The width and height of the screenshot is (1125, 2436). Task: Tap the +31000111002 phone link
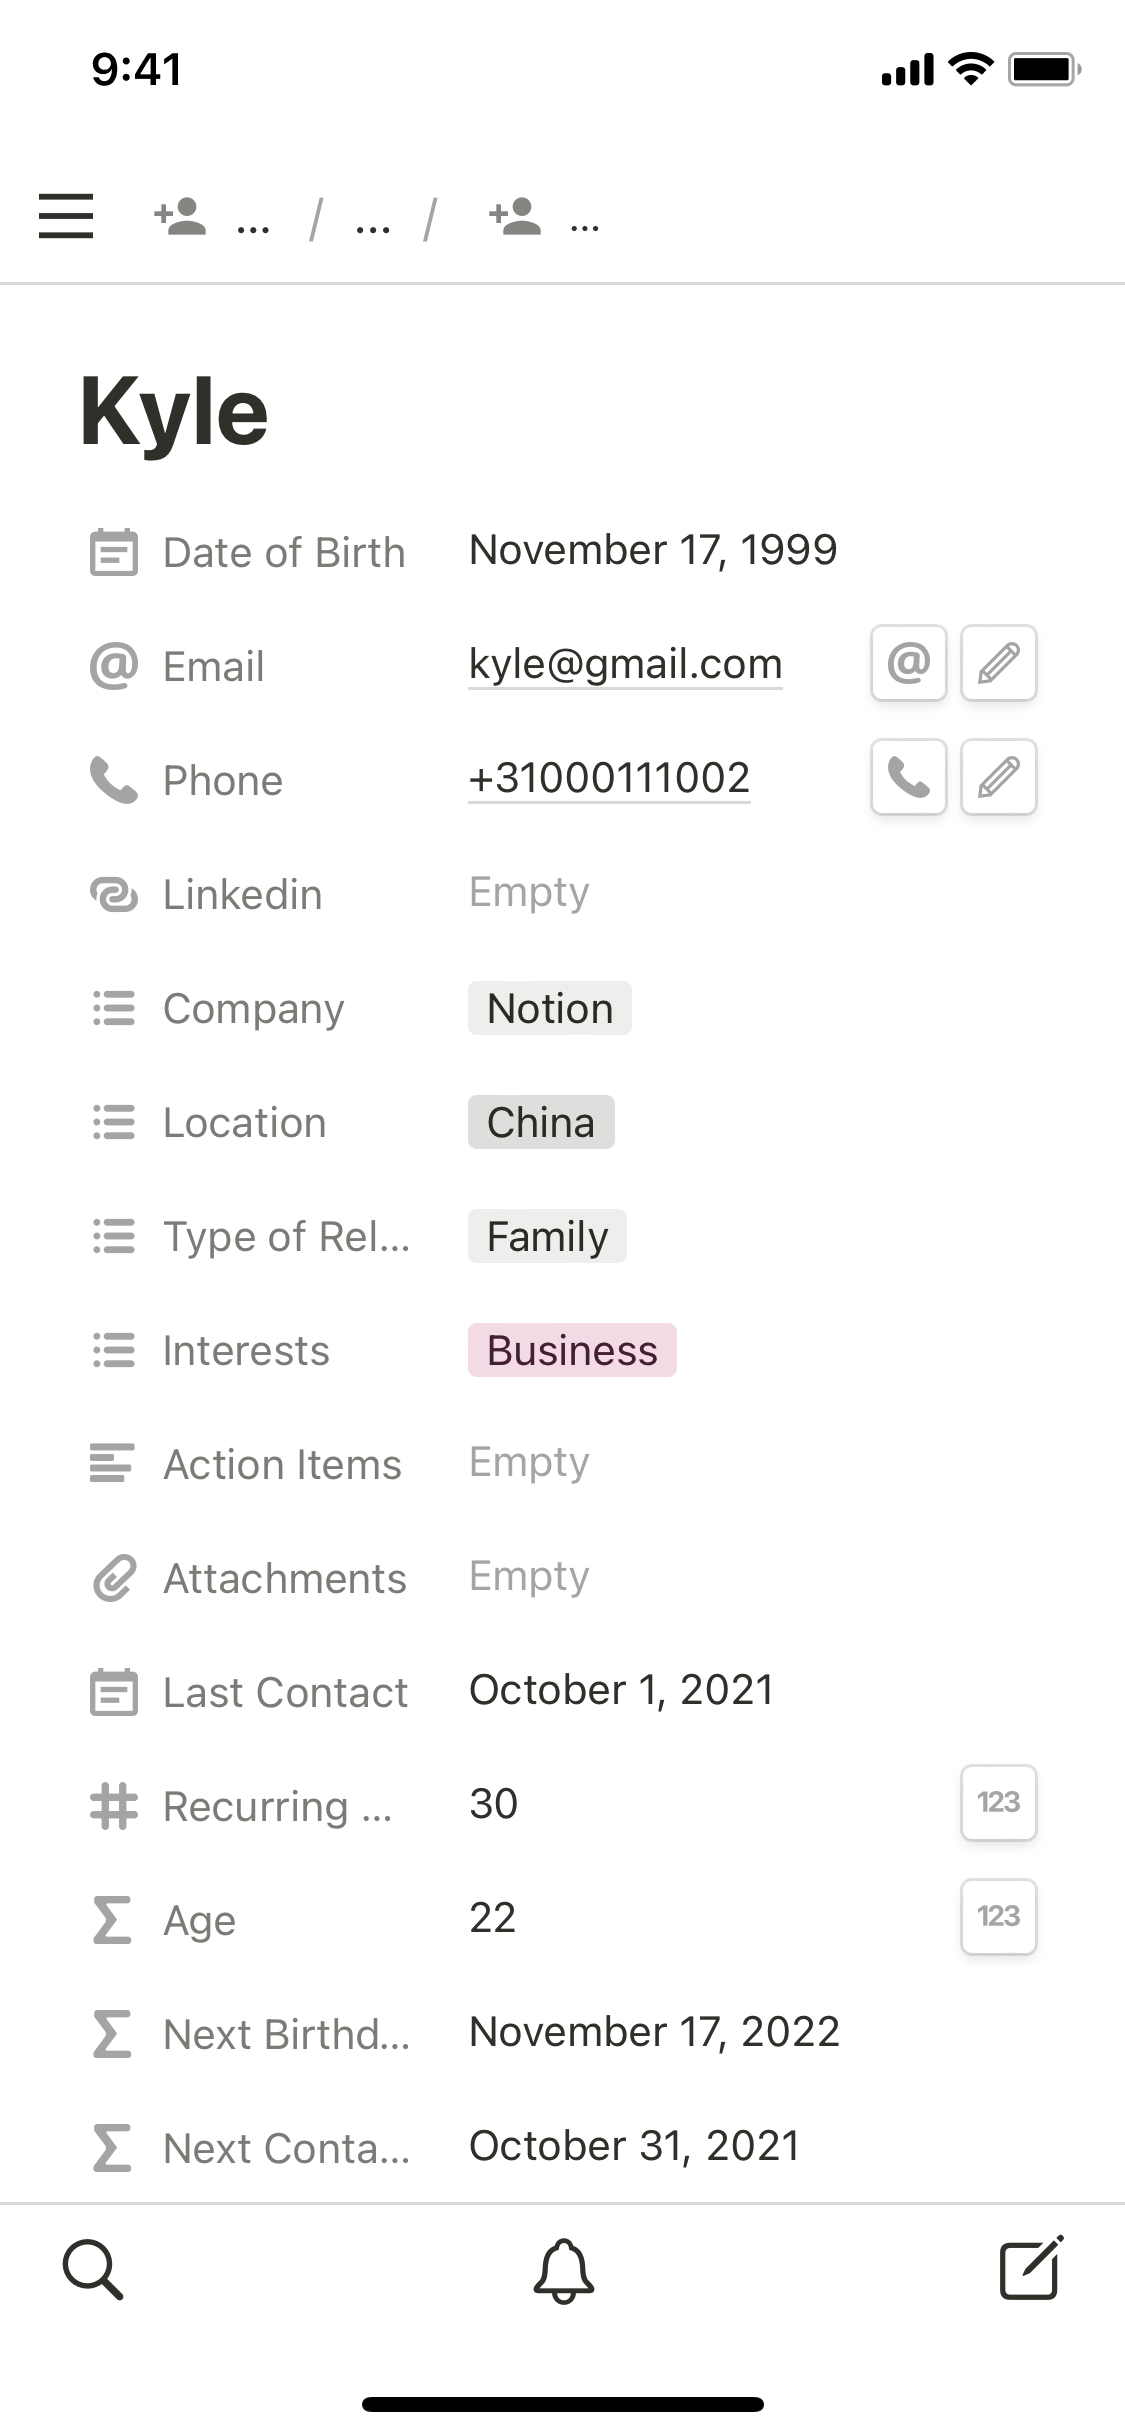(x=609, y=778)
